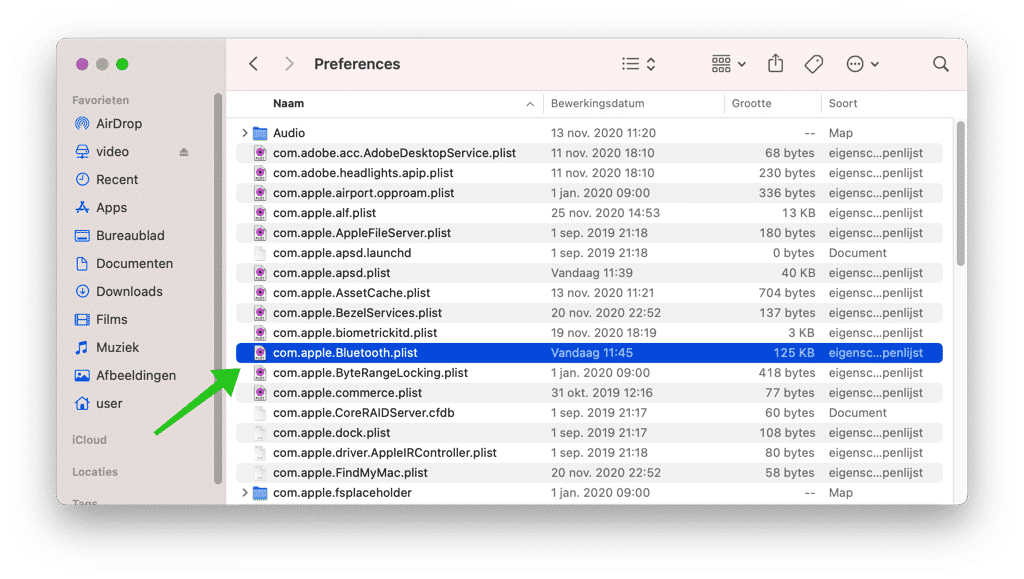Select com.apple.AppleFileServer.plist
This screenshot has width=1024, height=579.
tap(589, 233)
